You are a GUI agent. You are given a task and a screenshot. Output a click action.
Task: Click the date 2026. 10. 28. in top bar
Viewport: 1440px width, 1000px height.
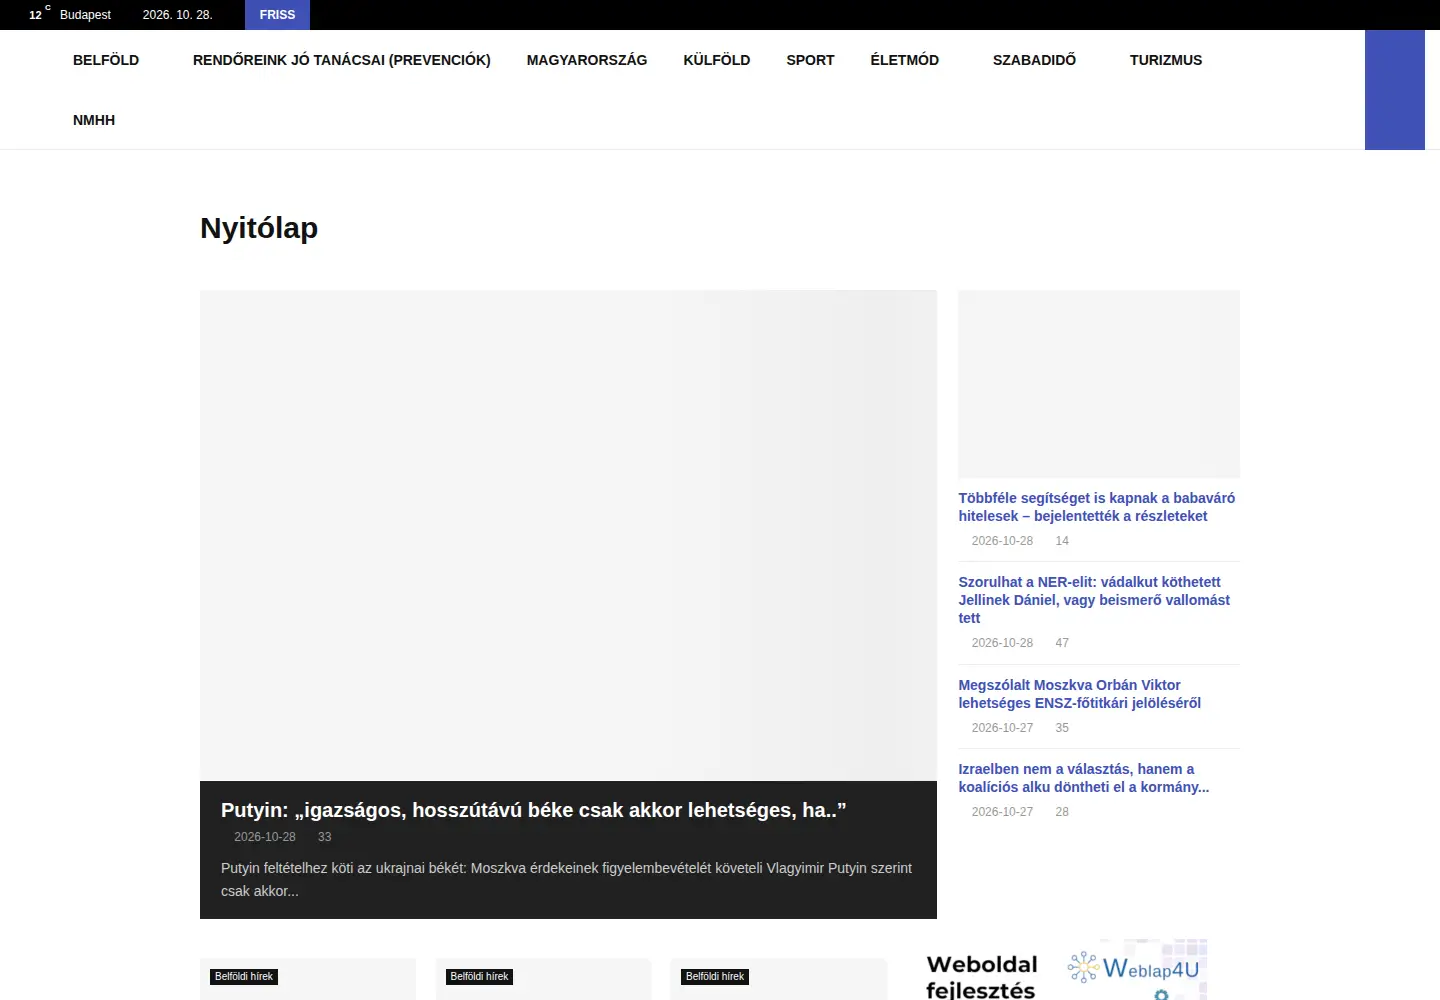coord(177,15)
